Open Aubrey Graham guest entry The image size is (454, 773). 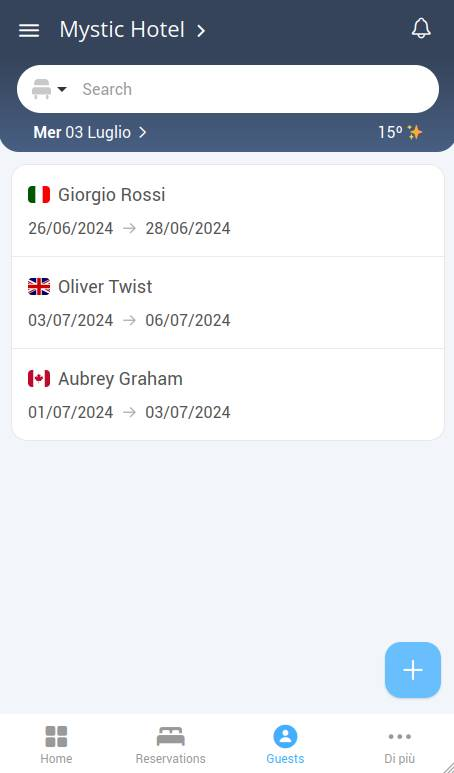coord(228,395)
